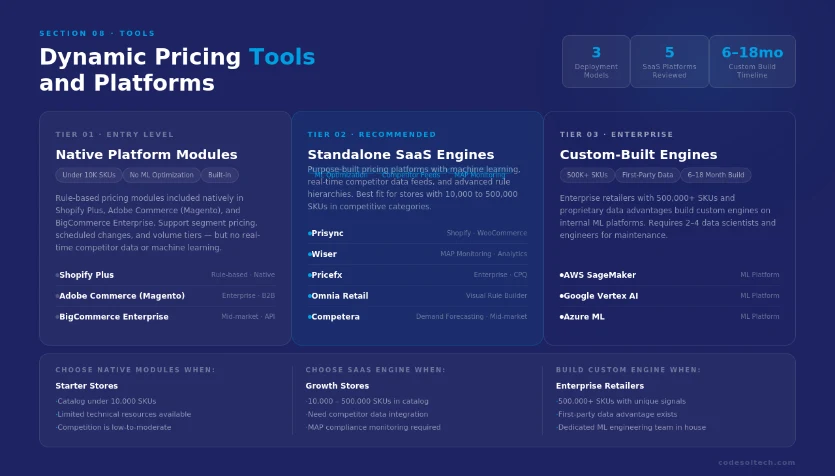Click the 'Standalone SaaS Engines' title
The width and height of the screenshot is (835, 476).
[x=401, y=154]
